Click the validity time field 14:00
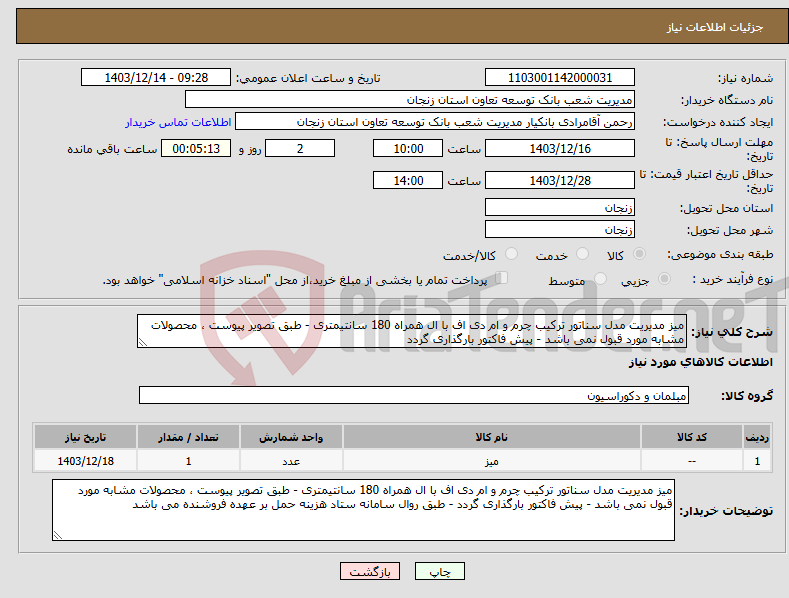This screenshot has height=598, width=789. click(408, 180)
